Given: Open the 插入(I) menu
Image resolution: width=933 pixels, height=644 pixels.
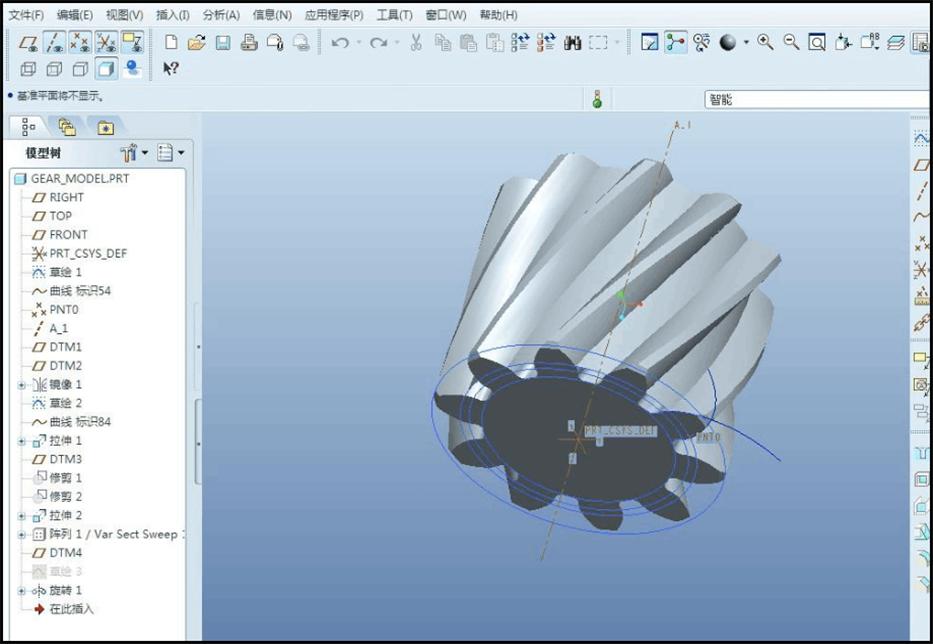Looking at the screenshot, I should [173, 15].
